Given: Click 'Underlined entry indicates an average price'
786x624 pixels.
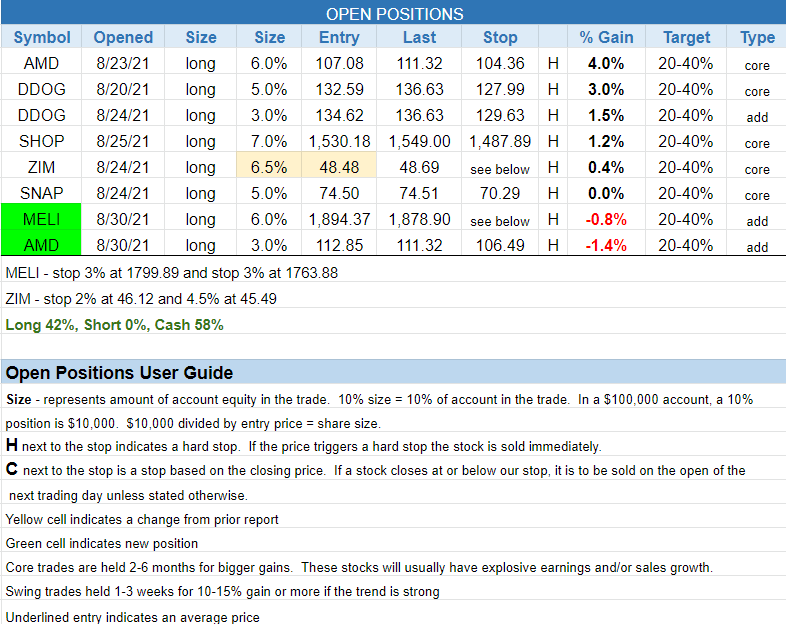Looking at the screenshot, I should point(132,617).
